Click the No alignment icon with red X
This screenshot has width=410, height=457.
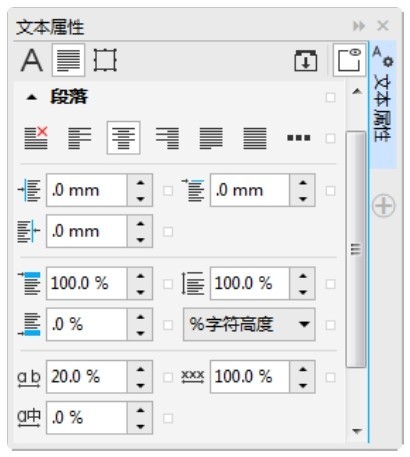click(x=36, y=138)
